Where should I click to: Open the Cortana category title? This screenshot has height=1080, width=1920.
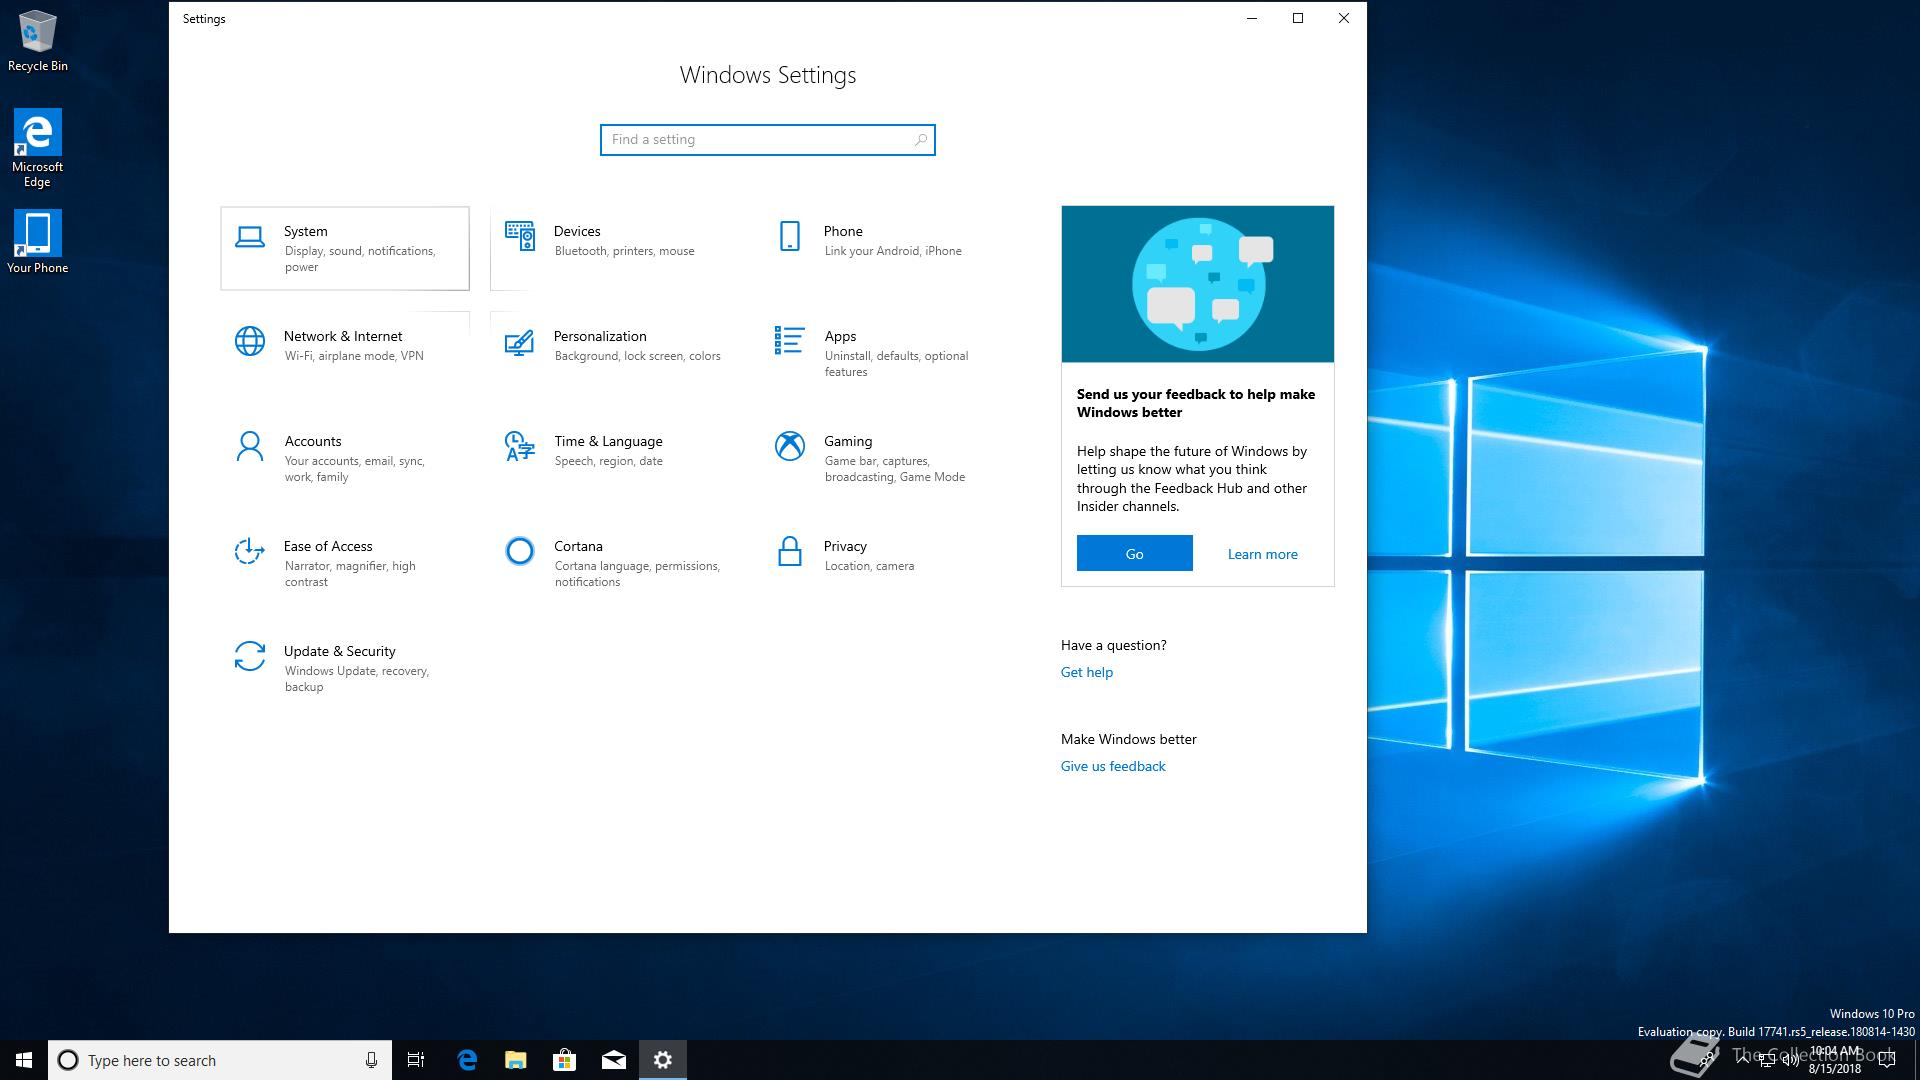[x=578, y=546]
